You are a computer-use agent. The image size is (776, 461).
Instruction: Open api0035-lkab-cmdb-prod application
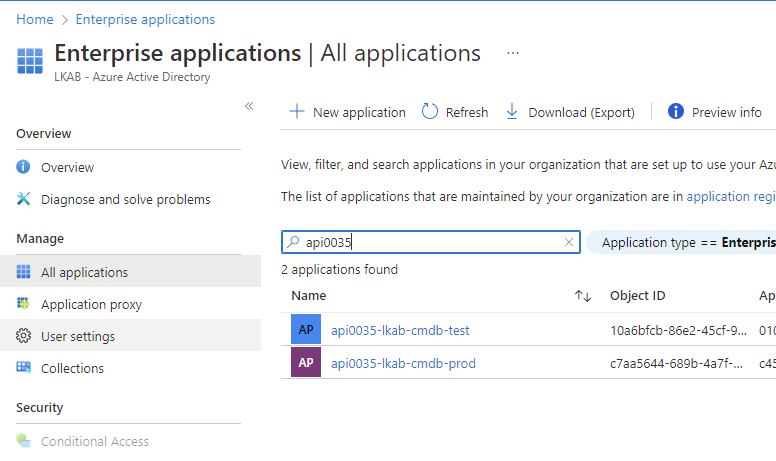tap(403, 364)
